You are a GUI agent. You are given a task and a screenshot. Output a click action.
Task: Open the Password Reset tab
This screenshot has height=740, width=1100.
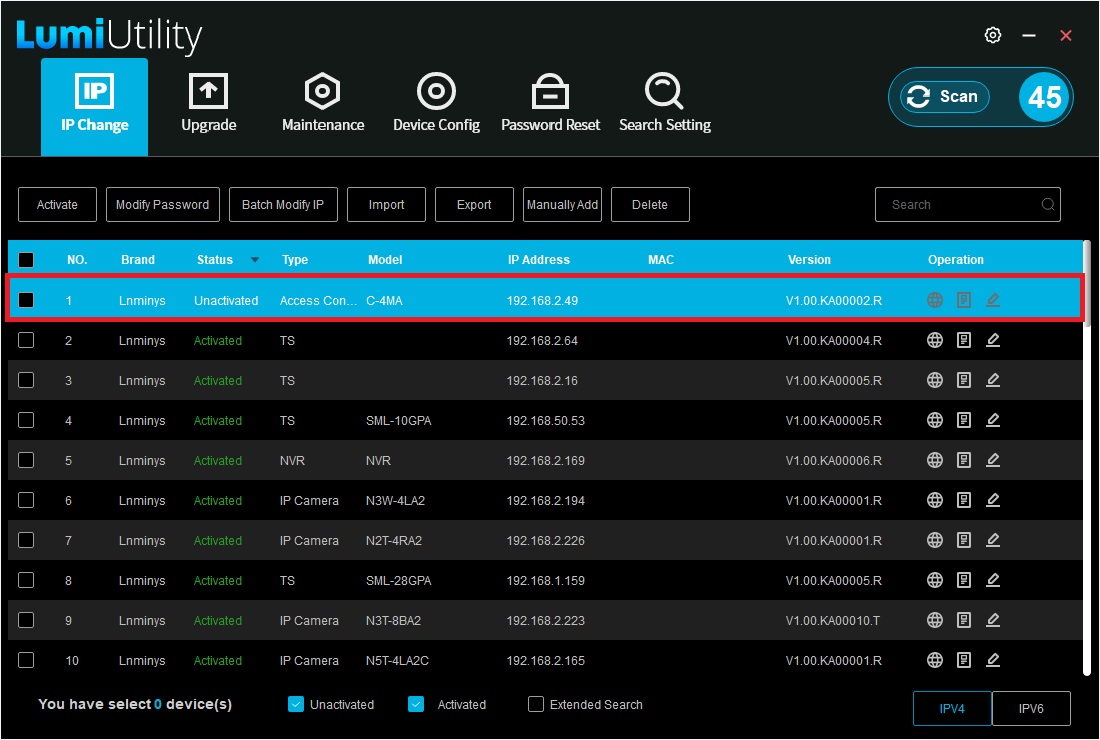click(x=551, y=103)
